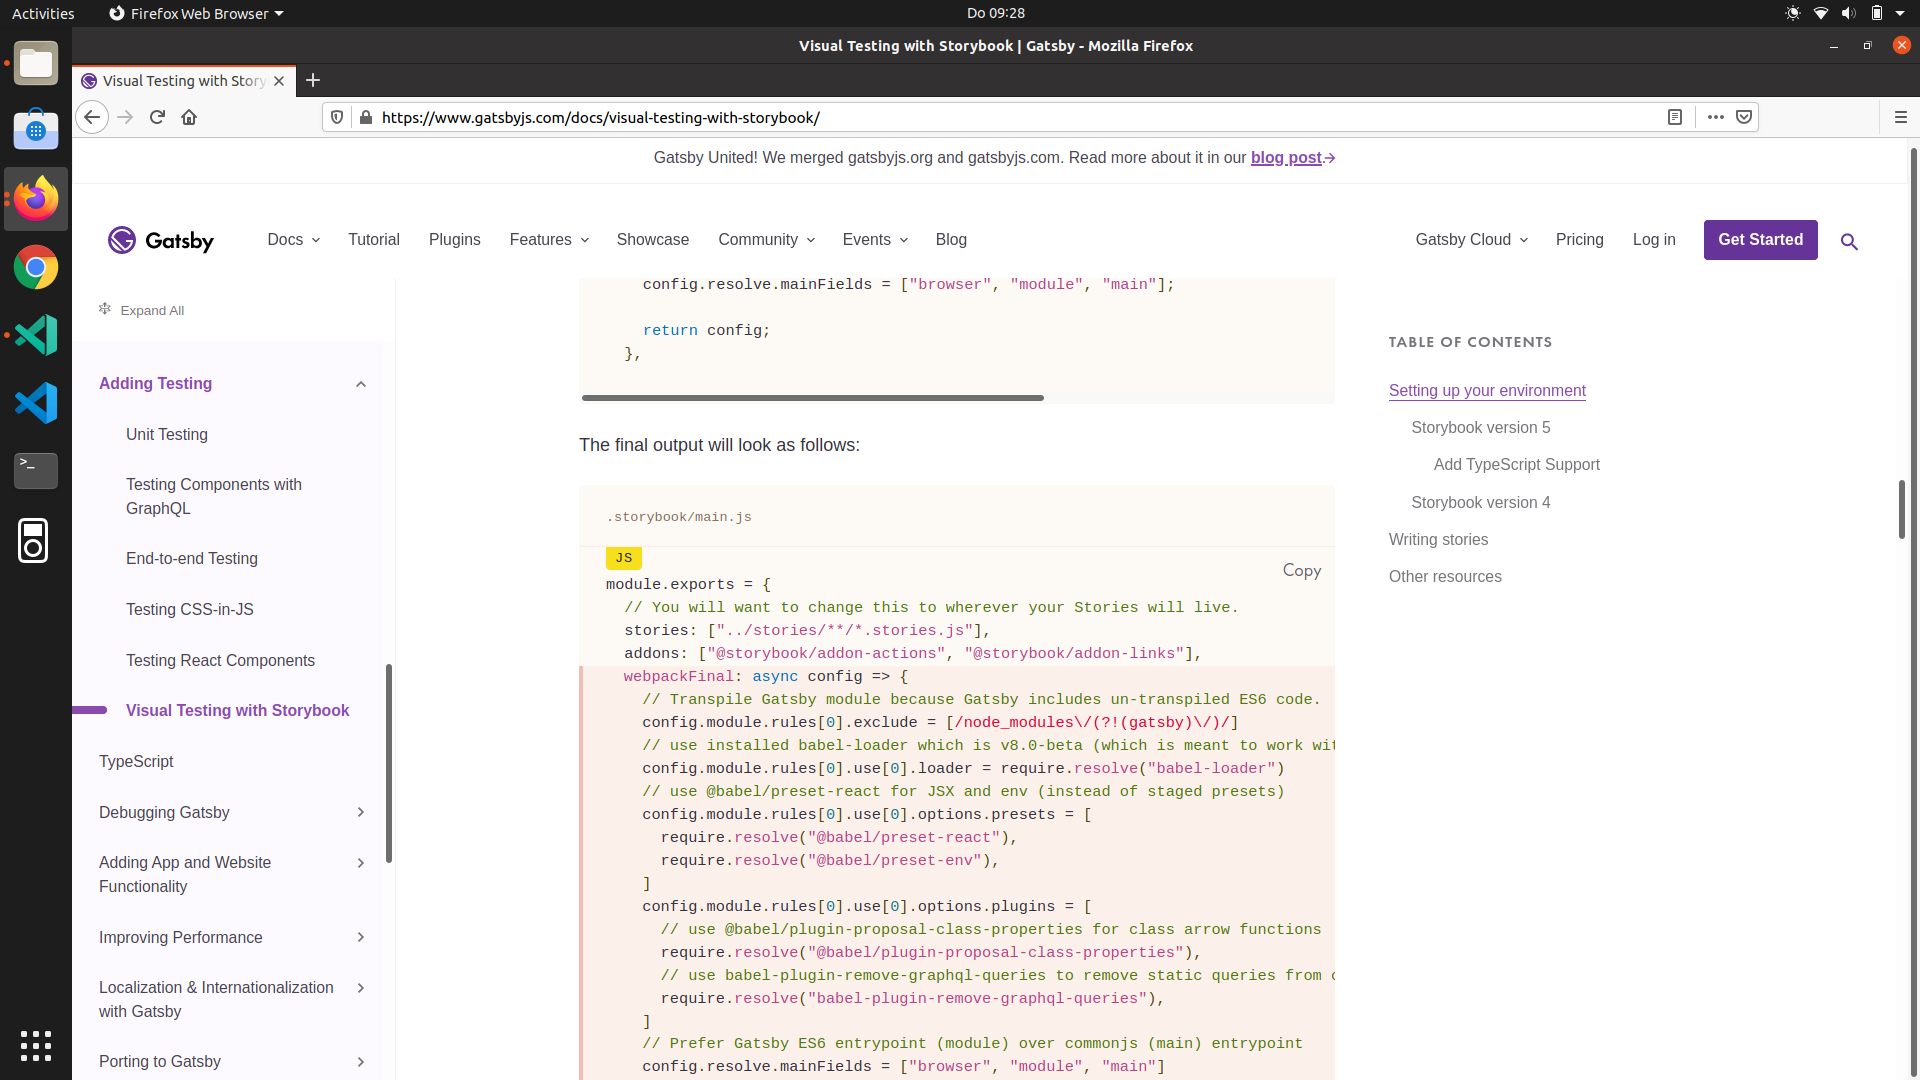The image size is (1920, 1080).
Task: Open the Activities overview
Action: (x=43, y=13)
